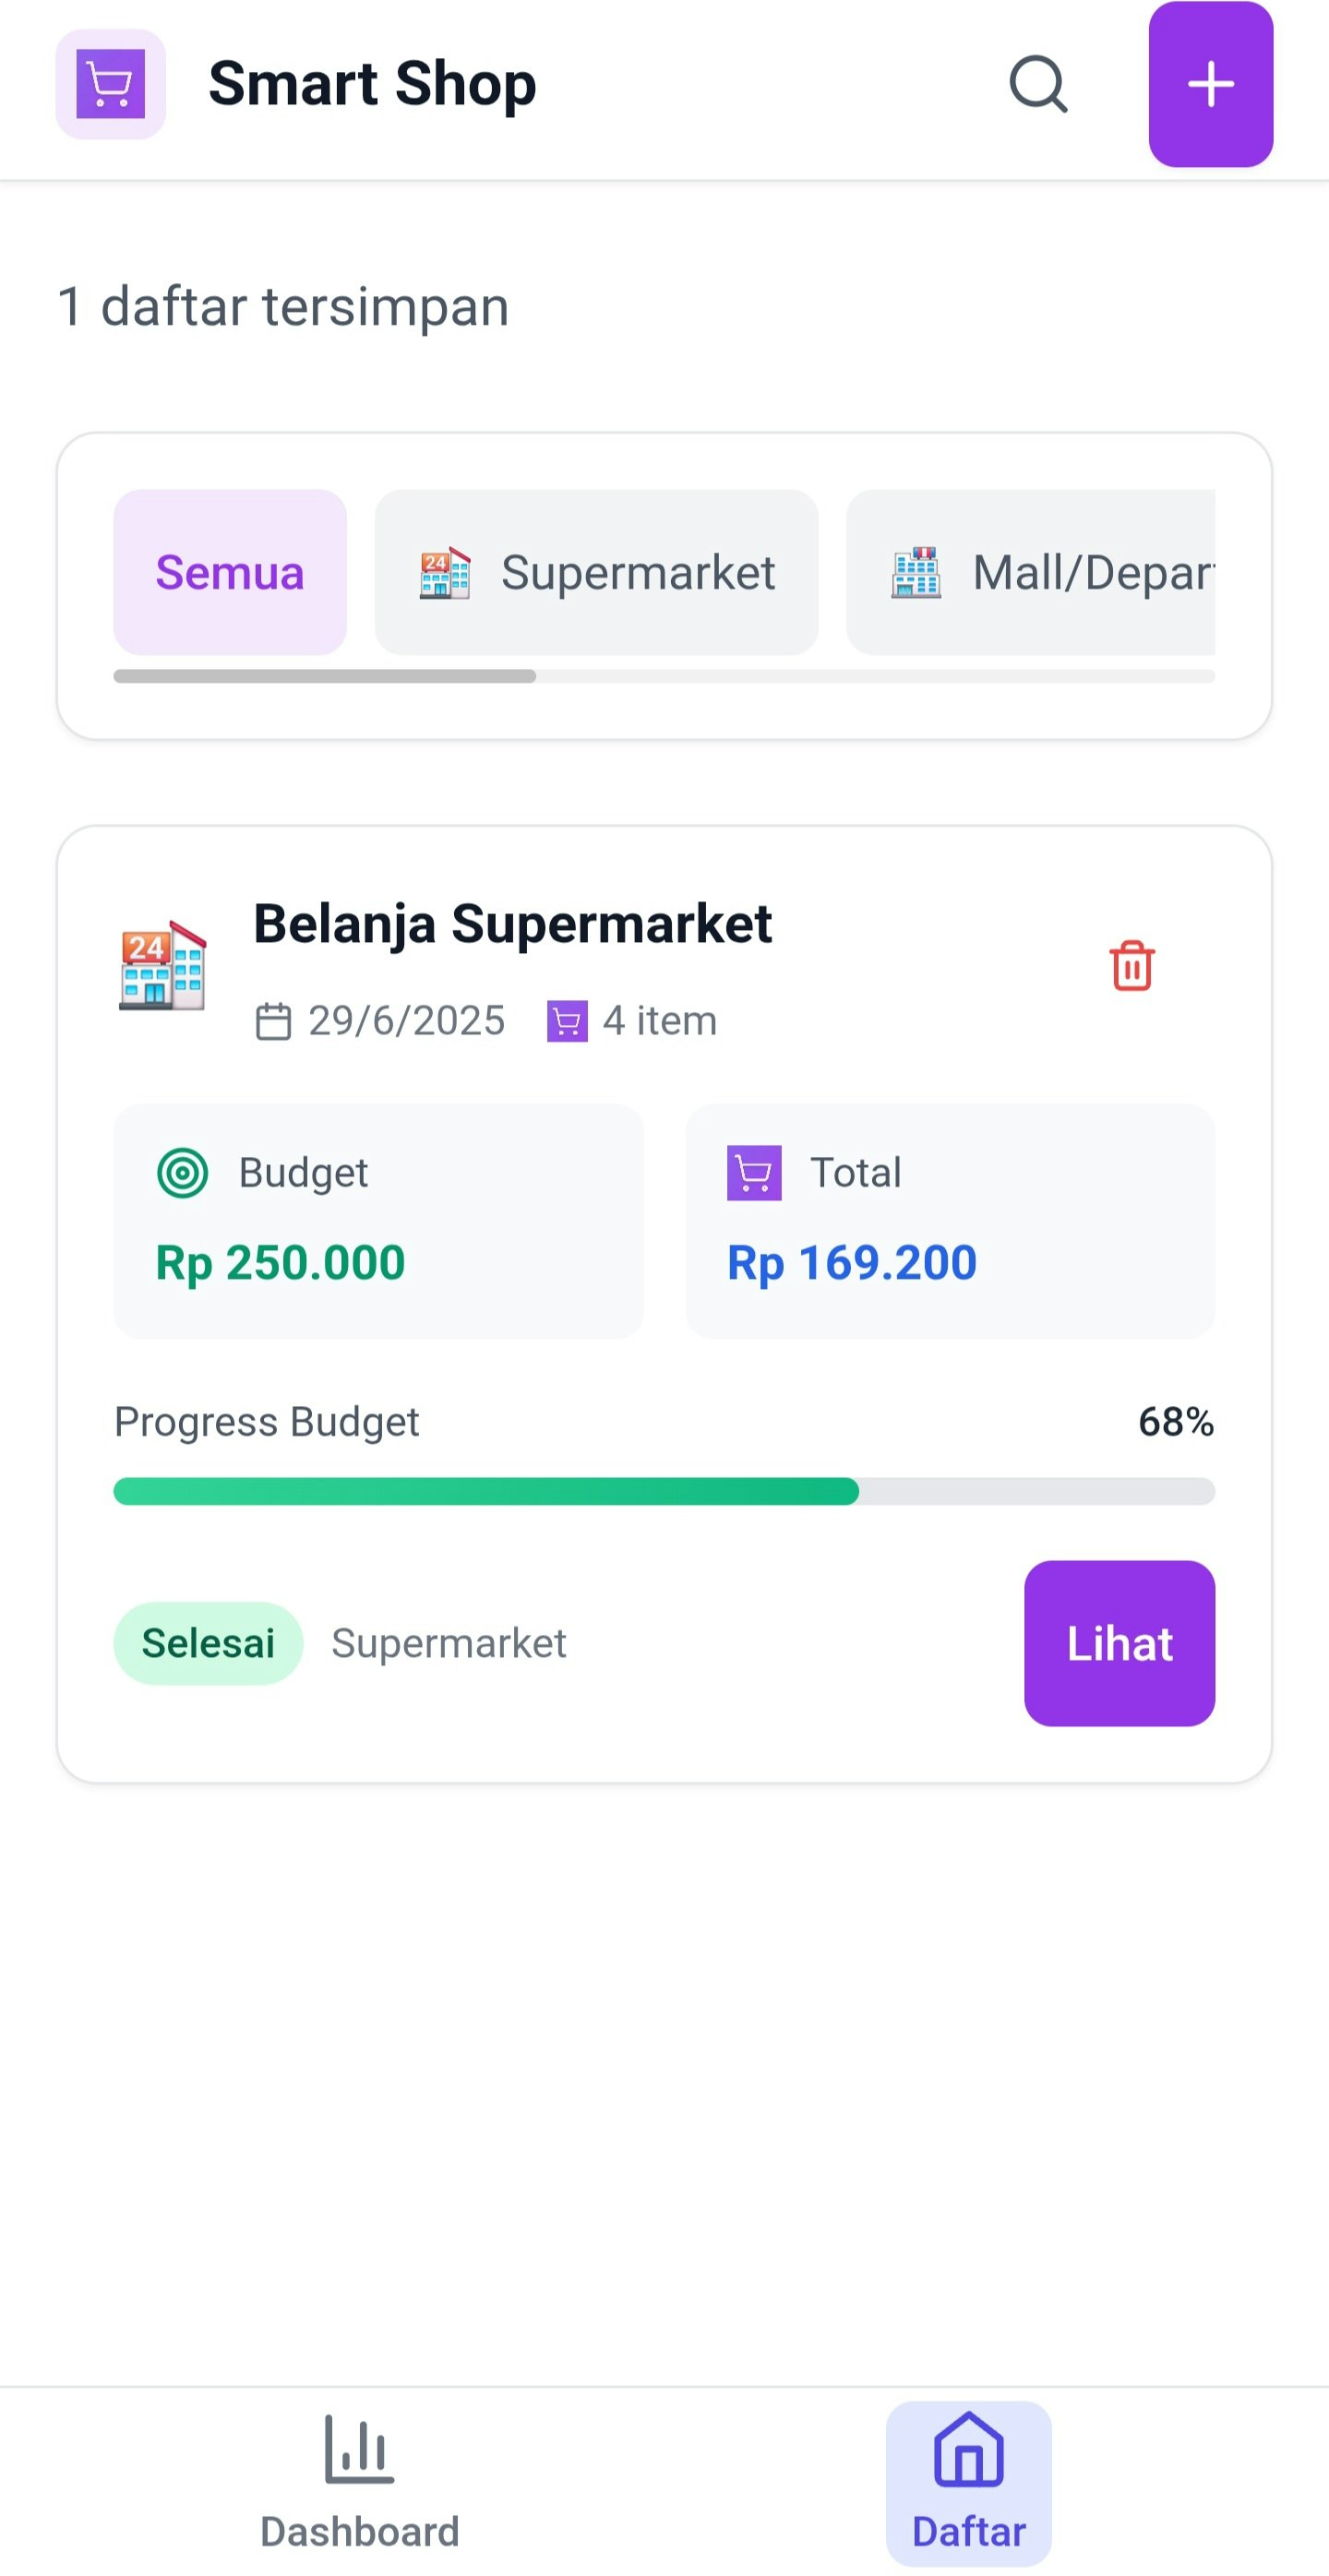Screen dimensions: 1329x2576
Task: Click the Selesai status badge
Action: coord(208,1643)
